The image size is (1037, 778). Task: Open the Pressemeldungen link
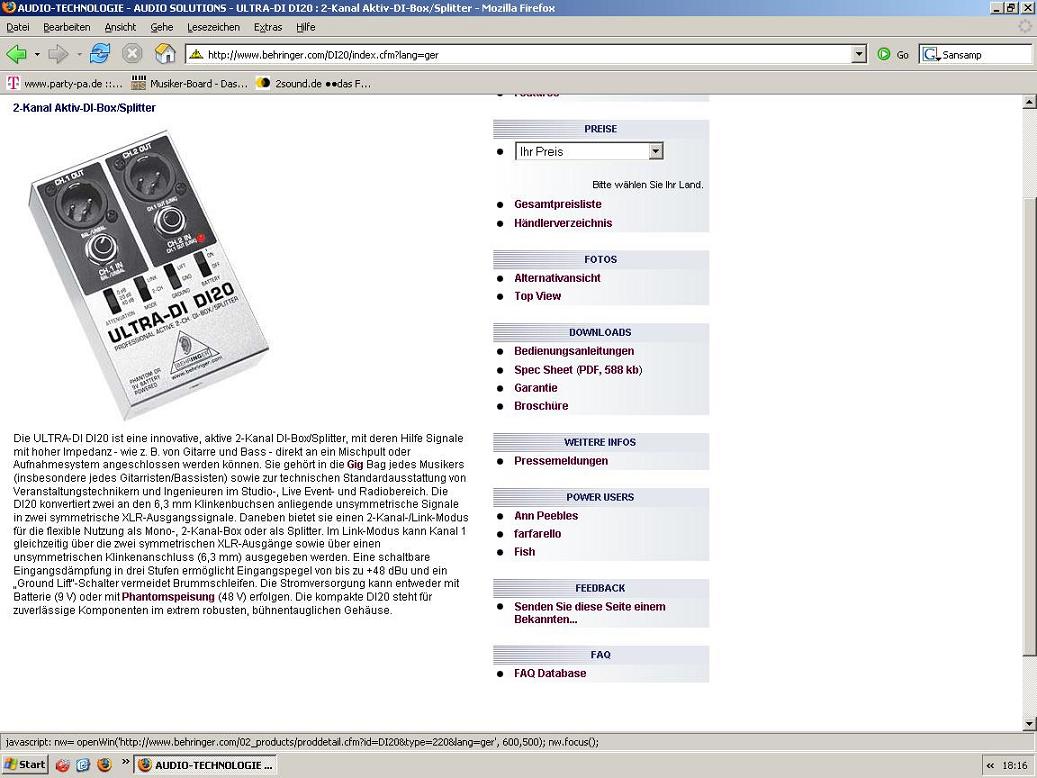[x=561, y=460]
